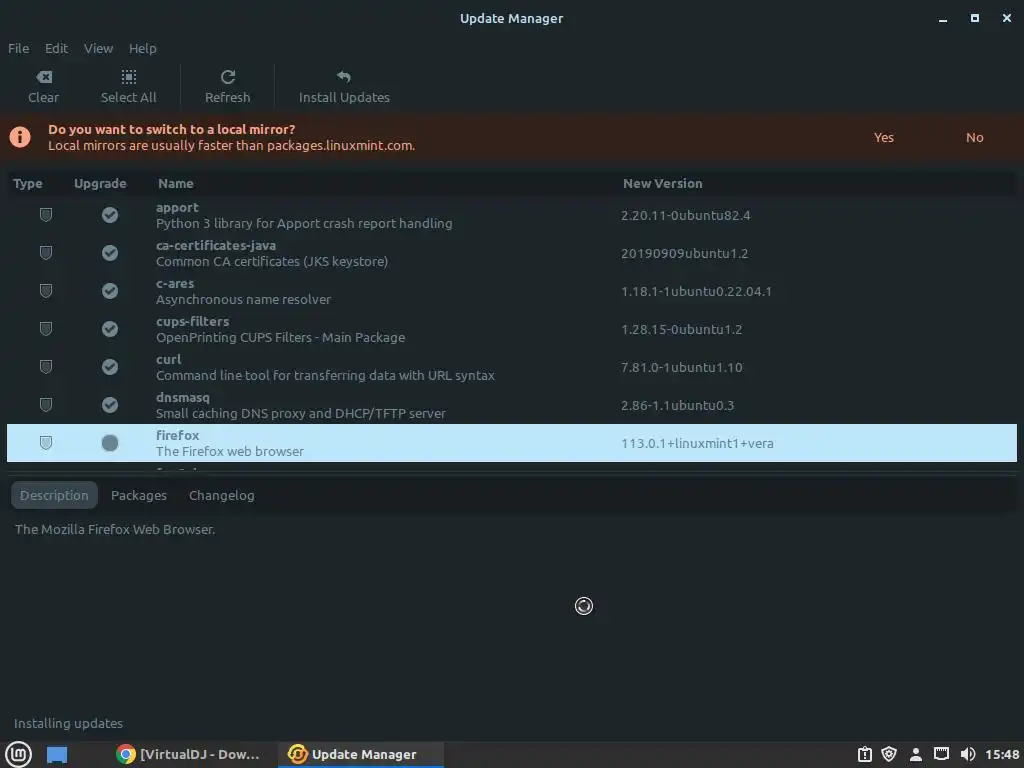
Task: Select the curl package name
Action: coord(168,359)
